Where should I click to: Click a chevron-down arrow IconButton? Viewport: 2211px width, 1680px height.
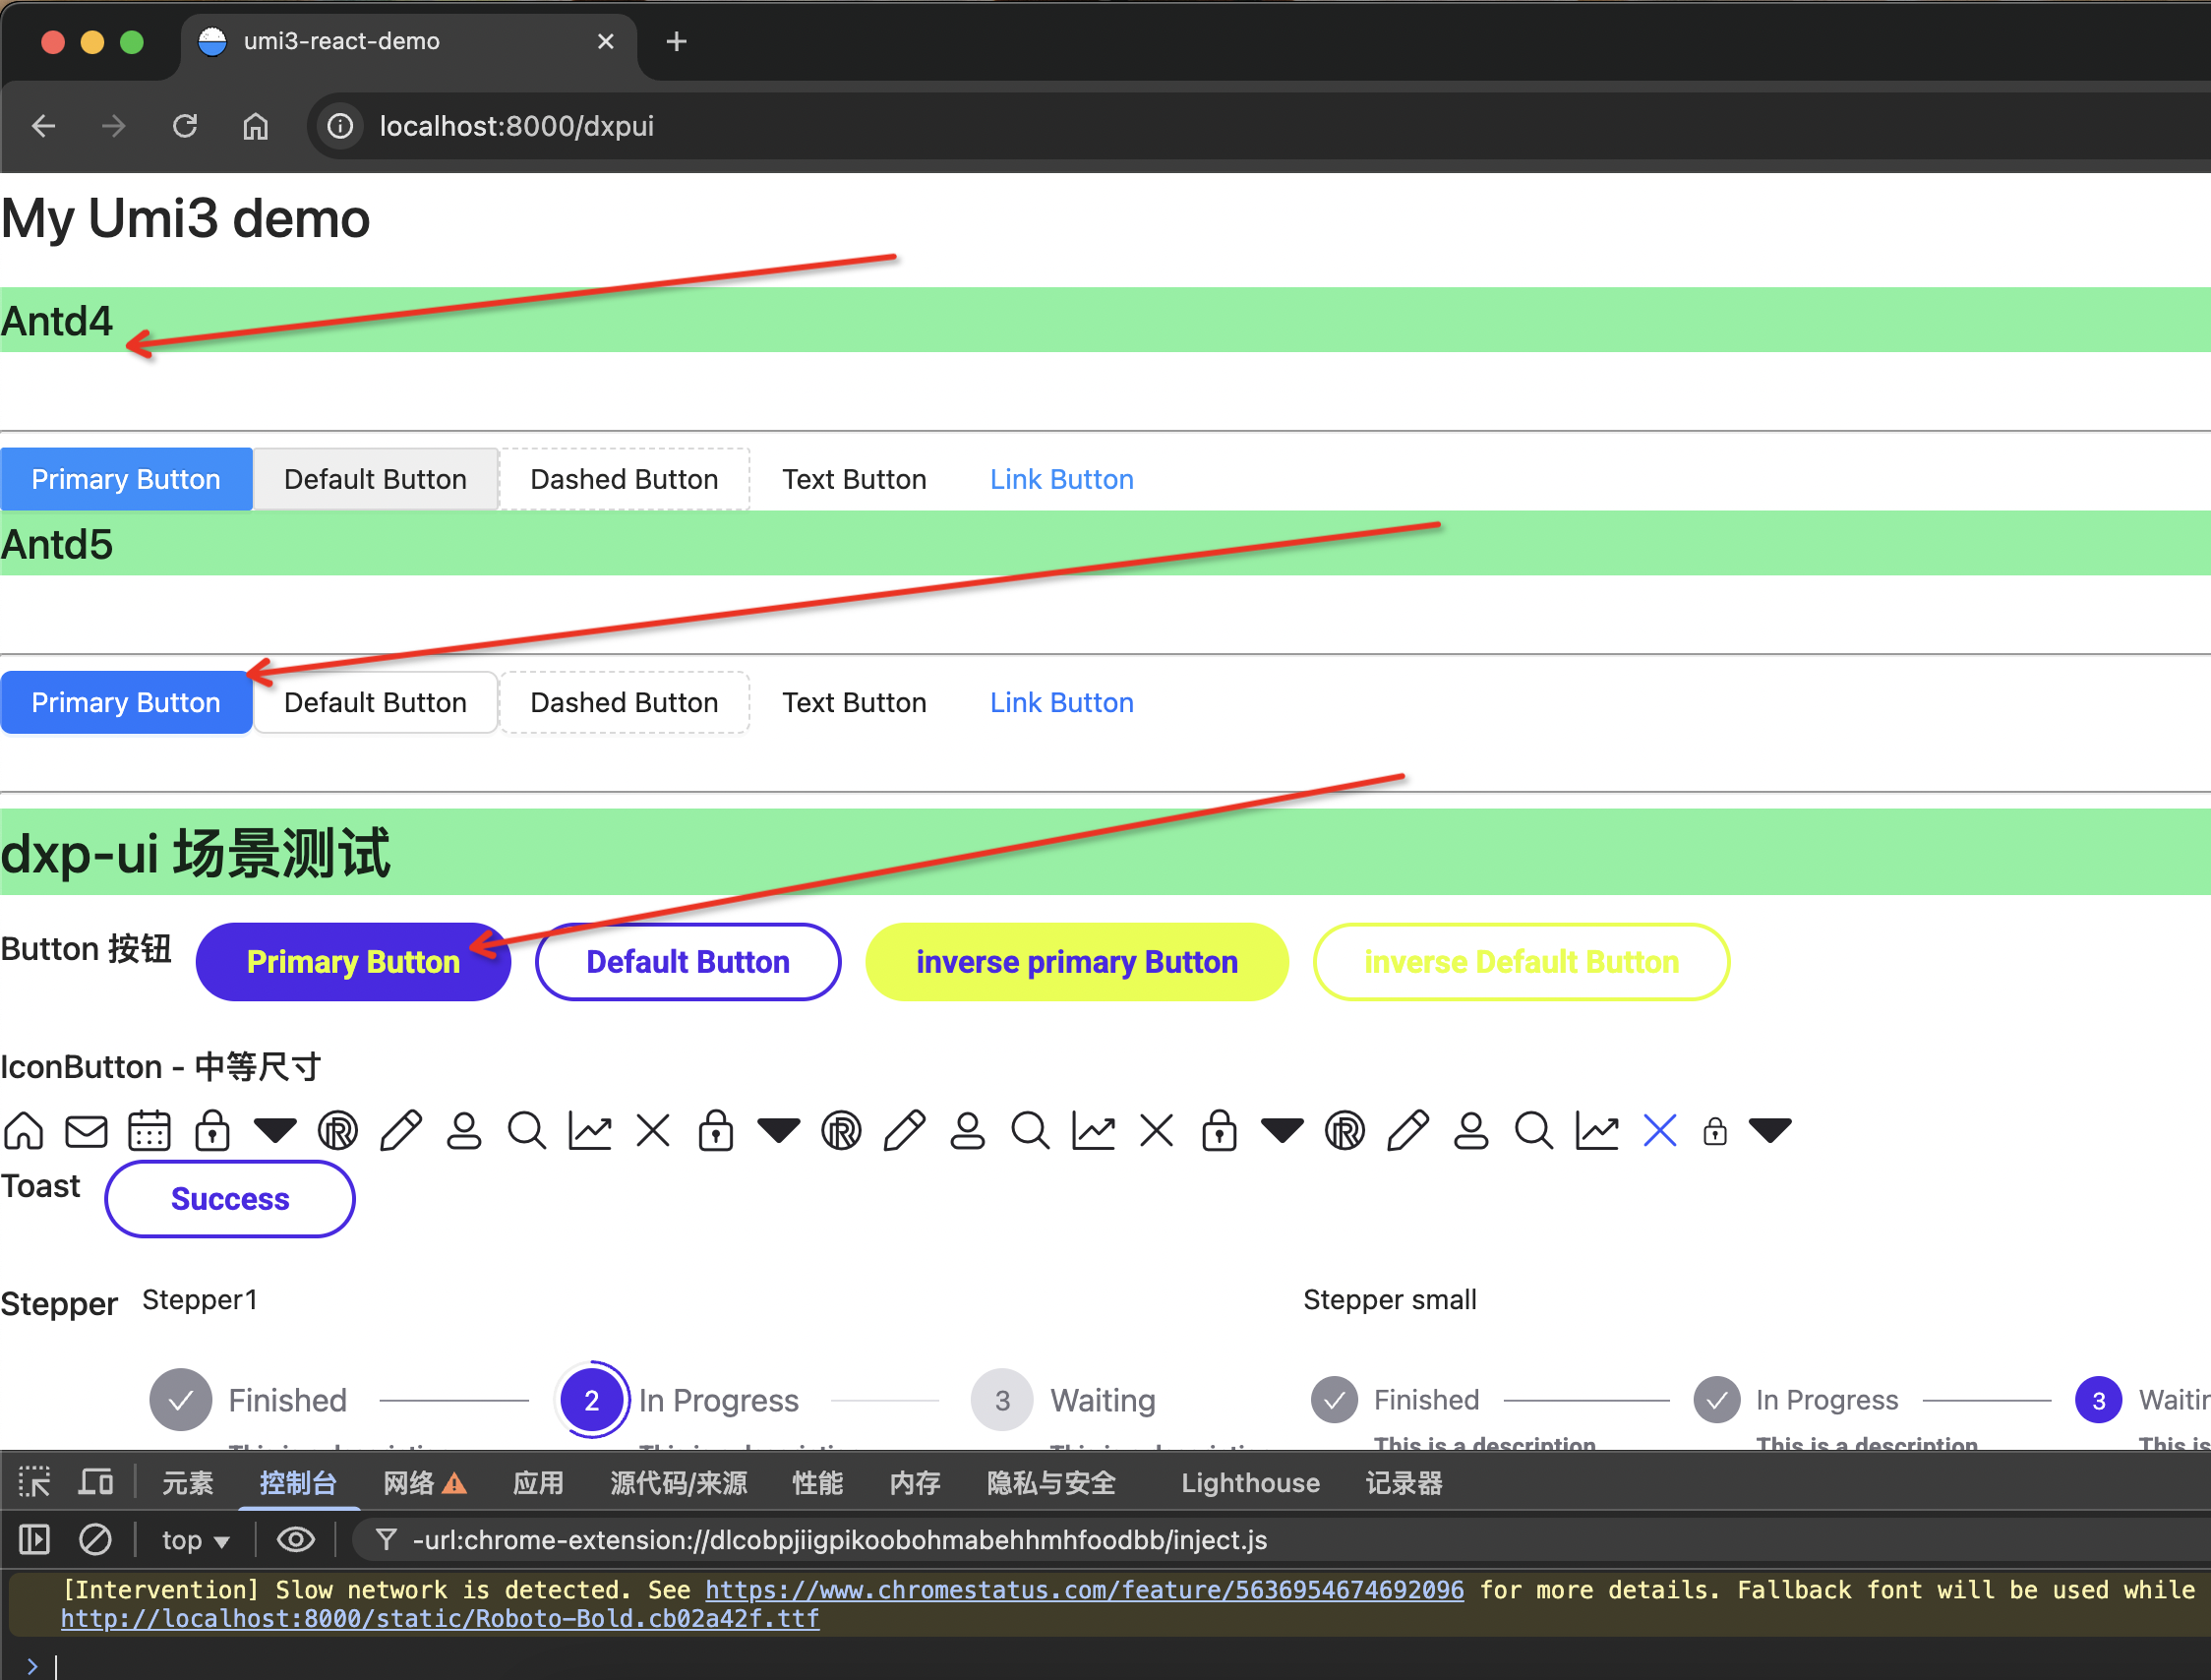pyautogui.click(x=275, y=1130)
